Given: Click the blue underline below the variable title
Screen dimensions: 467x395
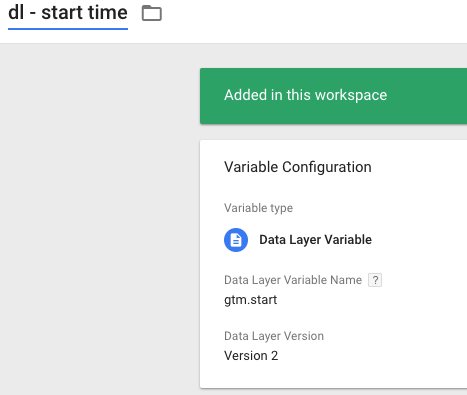Looking at the screenshot, I should 68,29.
